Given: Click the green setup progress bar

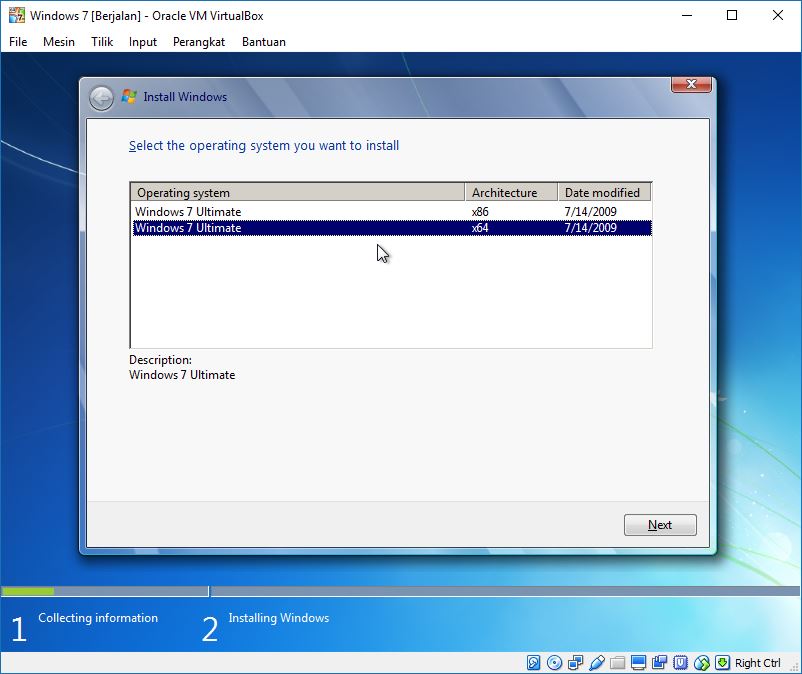Looking at the screenshot, I should (x=28, y=591).
